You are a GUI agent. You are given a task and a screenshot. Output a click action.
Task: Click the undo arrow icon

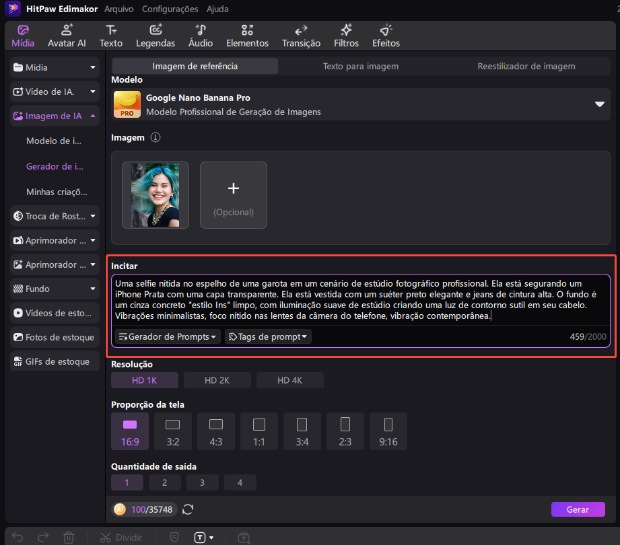click(17, 537)
